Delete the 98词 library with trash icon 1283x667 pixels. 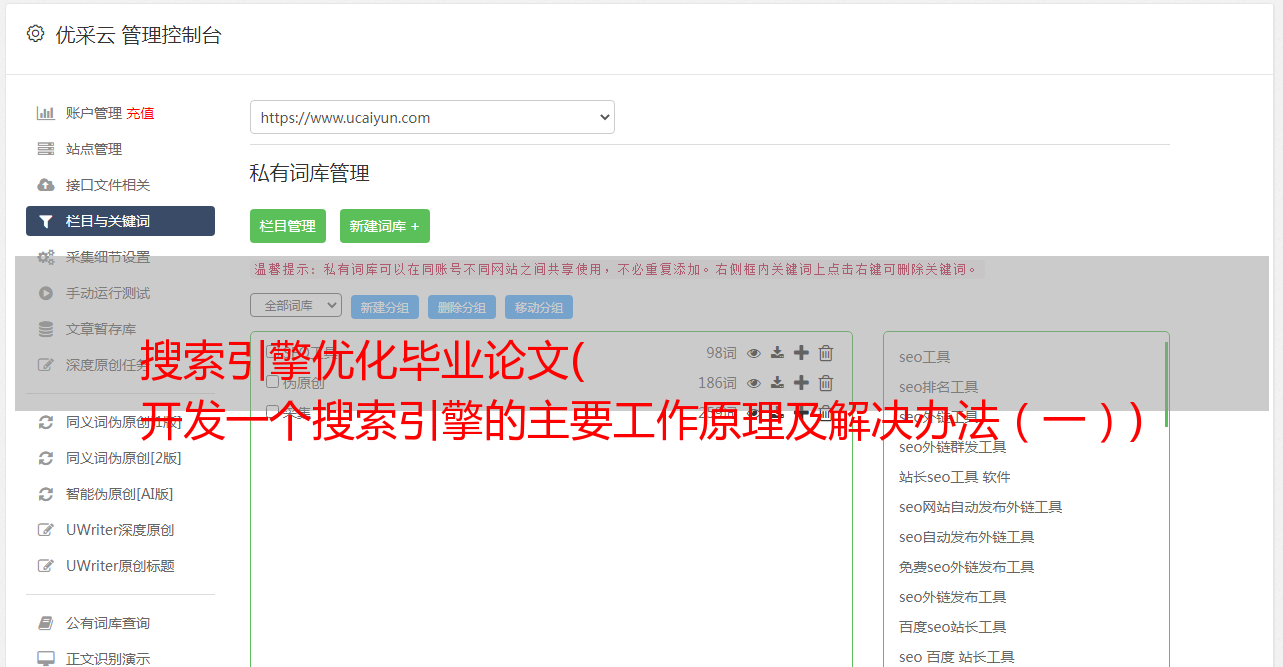(x=826, y=353)
